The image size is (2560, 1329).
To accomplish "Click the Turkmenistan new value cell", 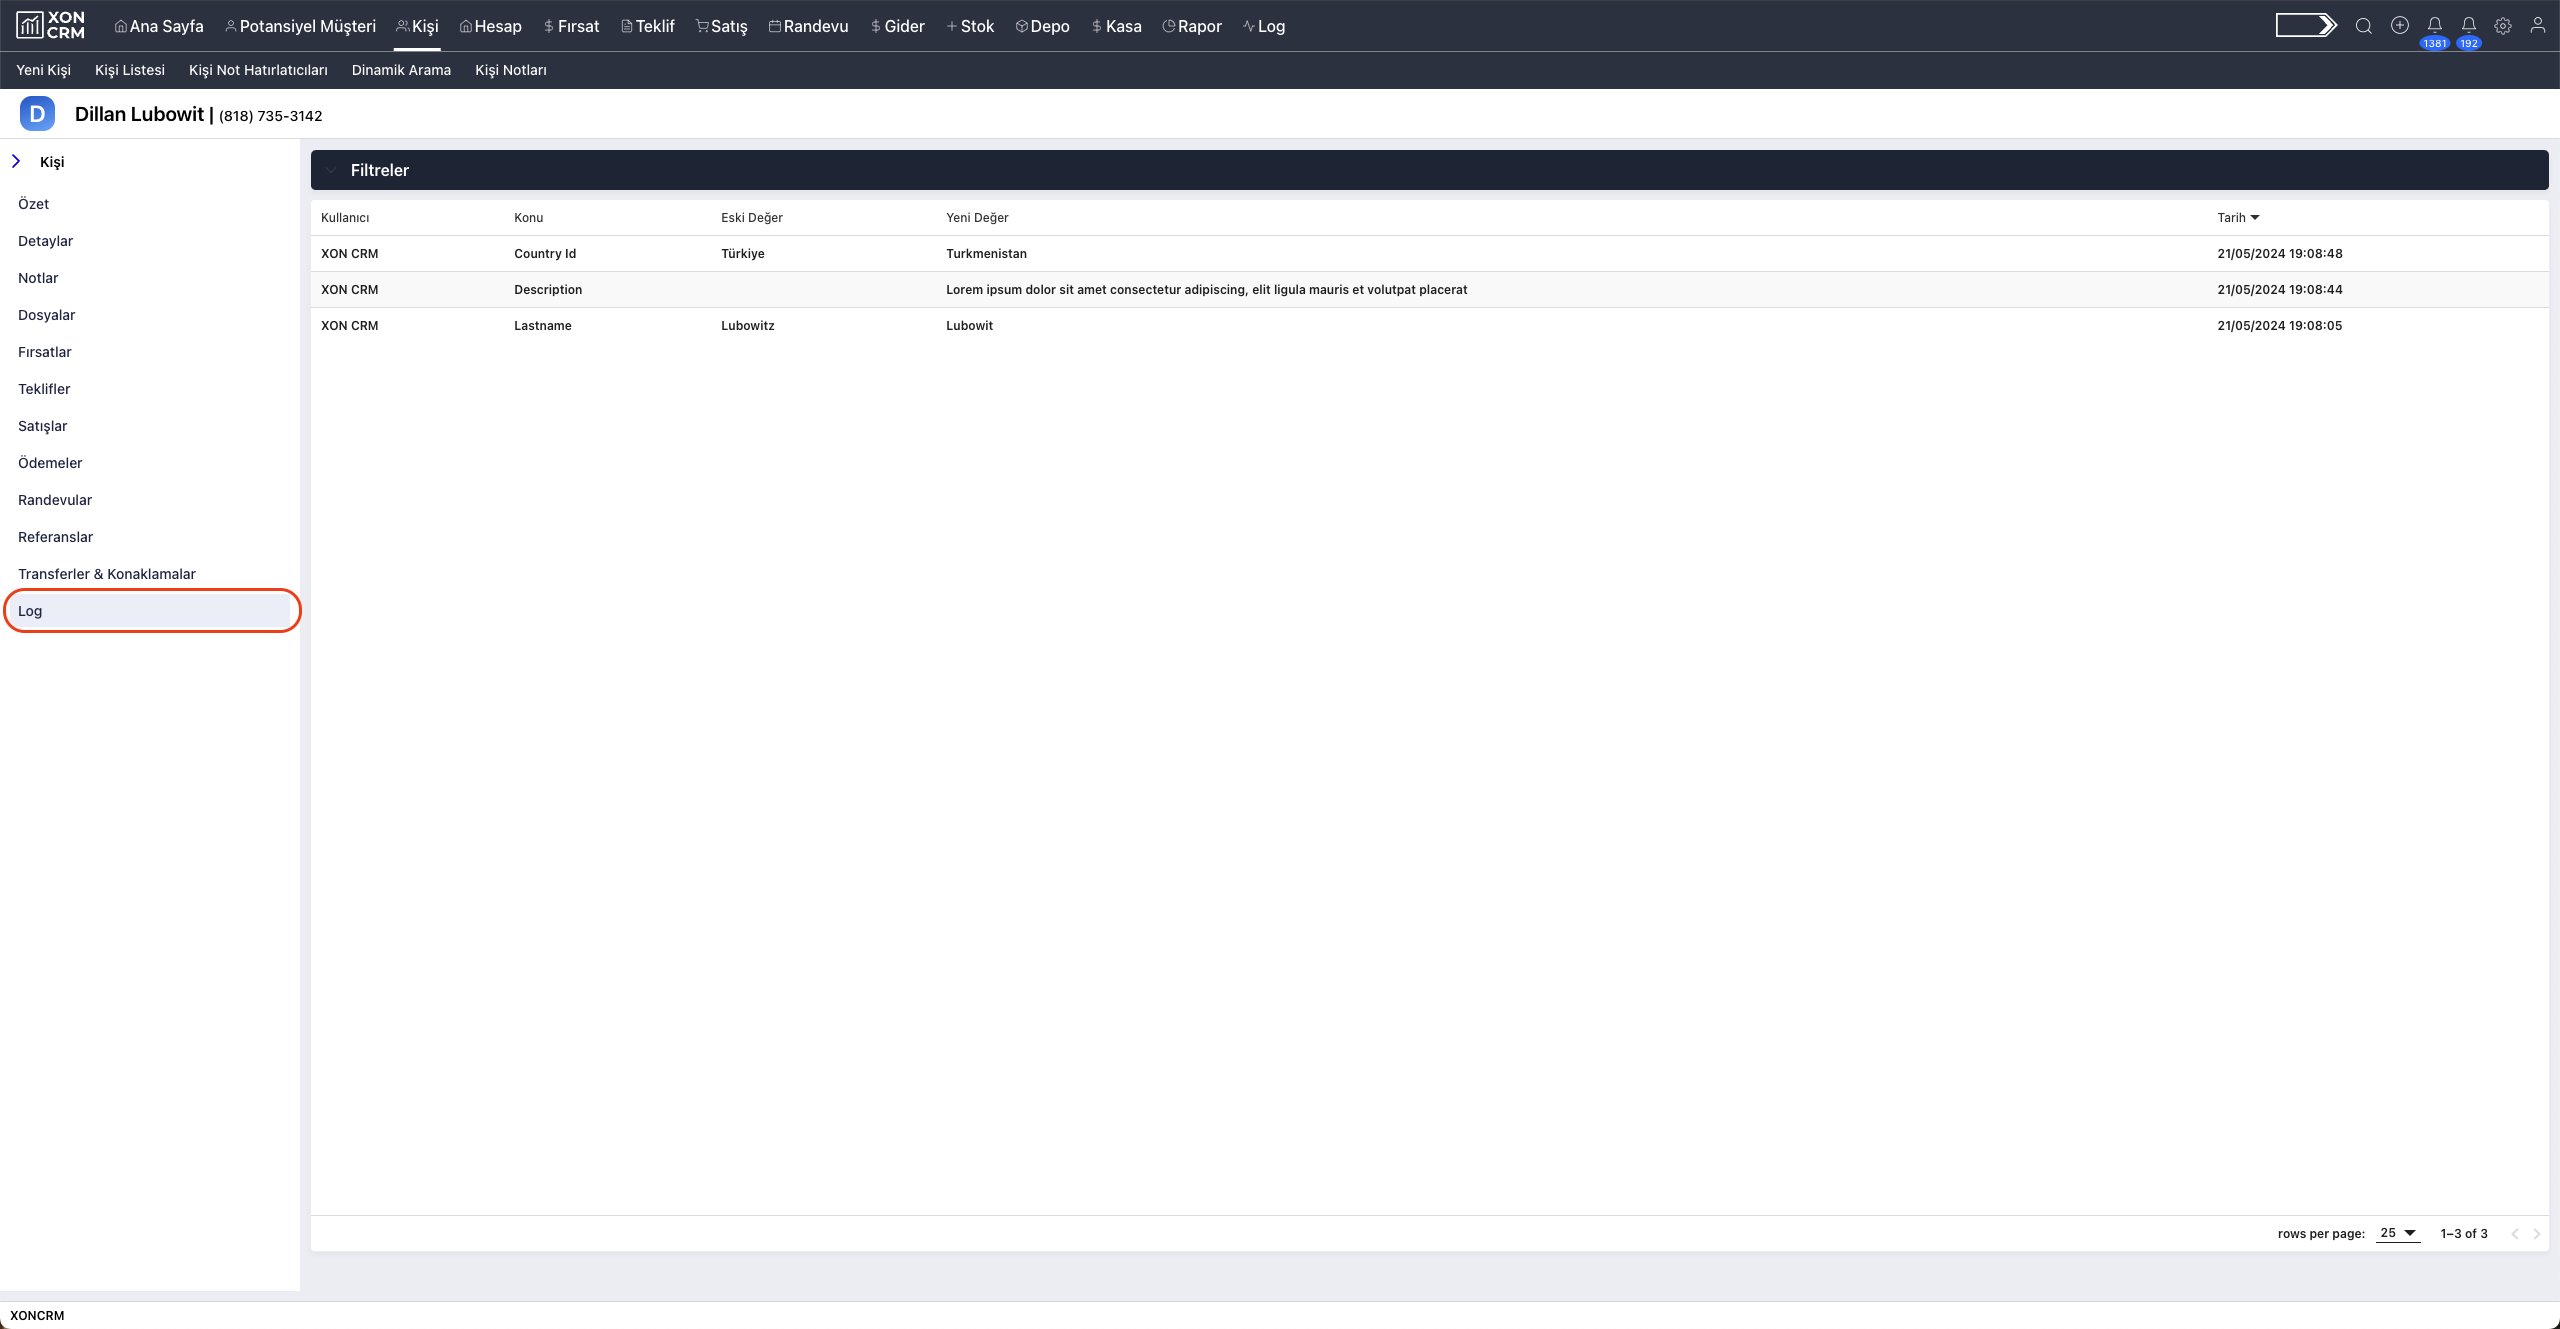I will pyautogui.click(x=986, y=253).
